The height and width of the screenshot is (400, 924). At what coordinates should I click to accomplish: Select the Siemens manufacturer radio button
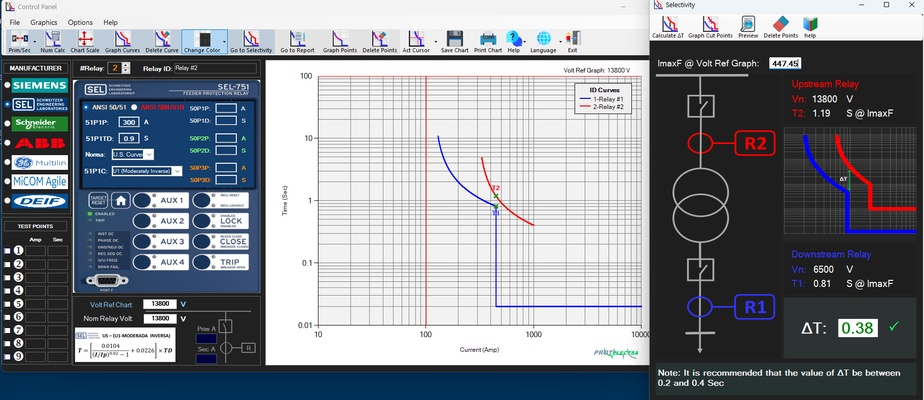click(x=7, y=85)
